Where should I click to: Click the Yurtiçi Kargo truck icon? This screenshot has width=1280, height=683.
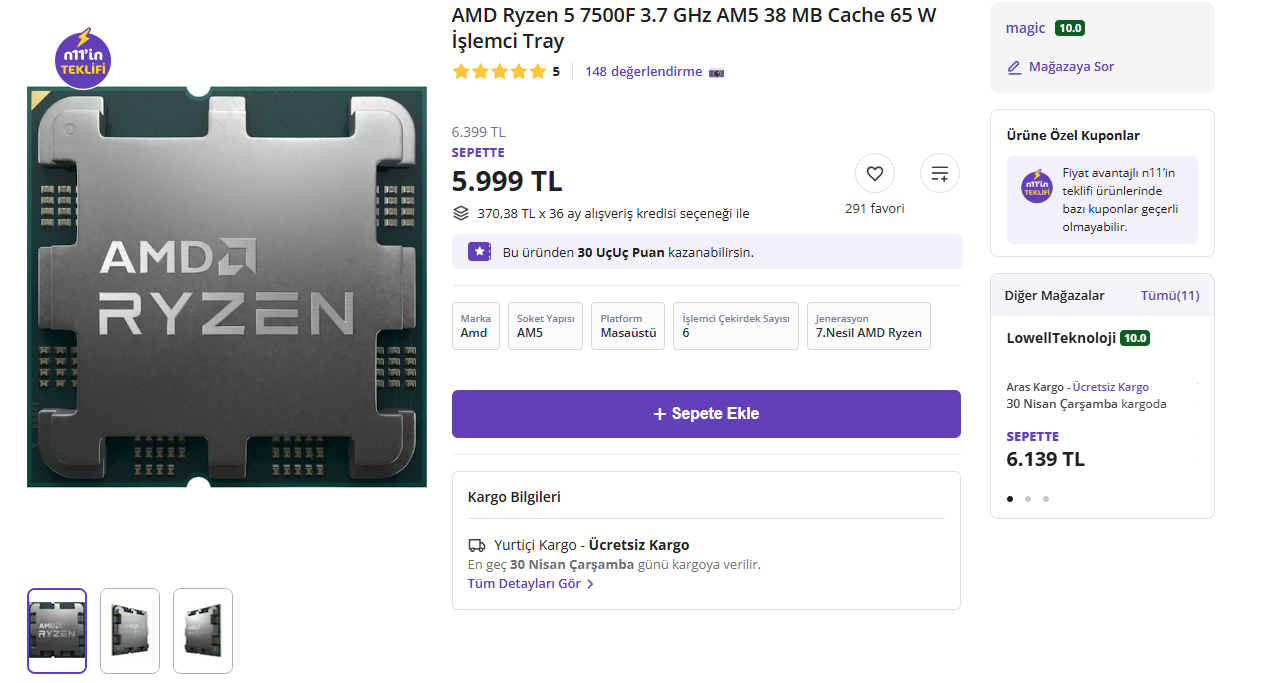click(x=477, y=546)
